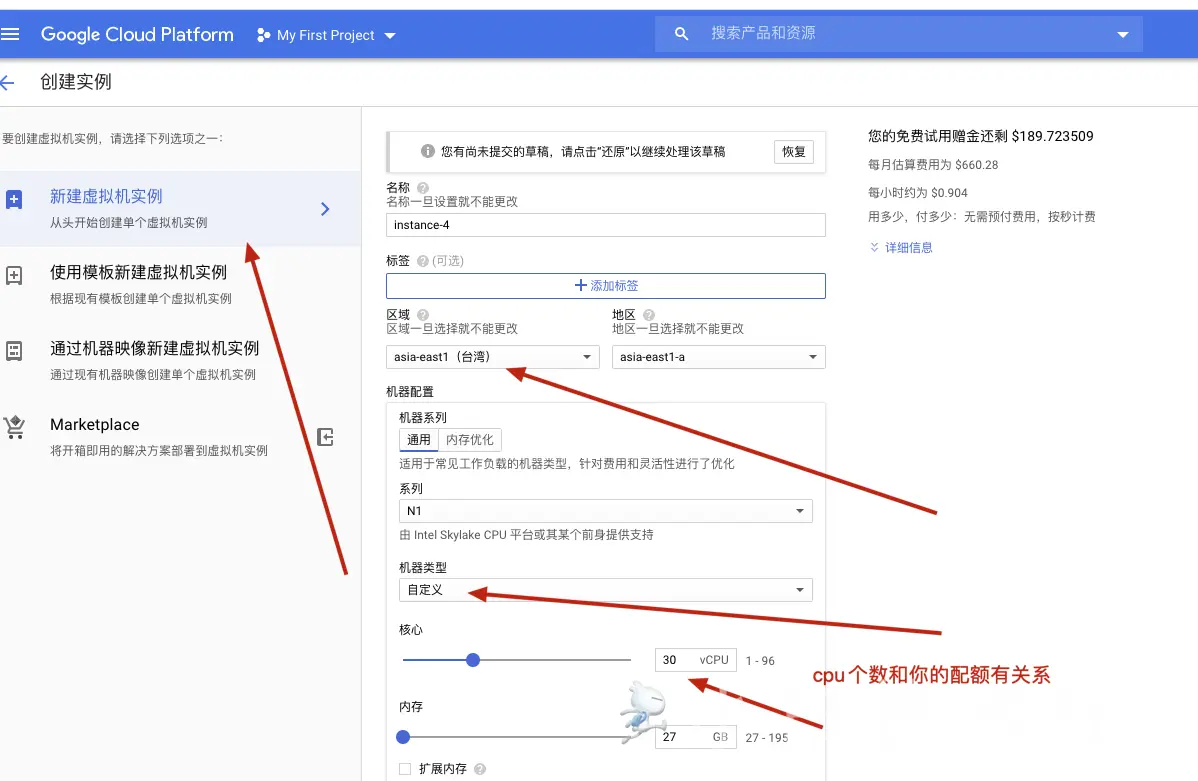Screen dimensions: 1198x781
Task: Expand the search bar dropdown arrow
Action: (1122, 34)
